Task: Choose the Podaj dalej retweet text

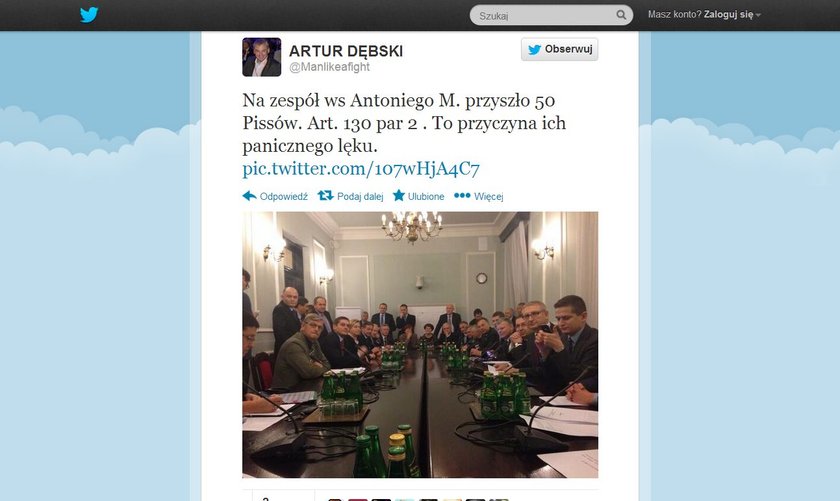Action: (360, 197)
